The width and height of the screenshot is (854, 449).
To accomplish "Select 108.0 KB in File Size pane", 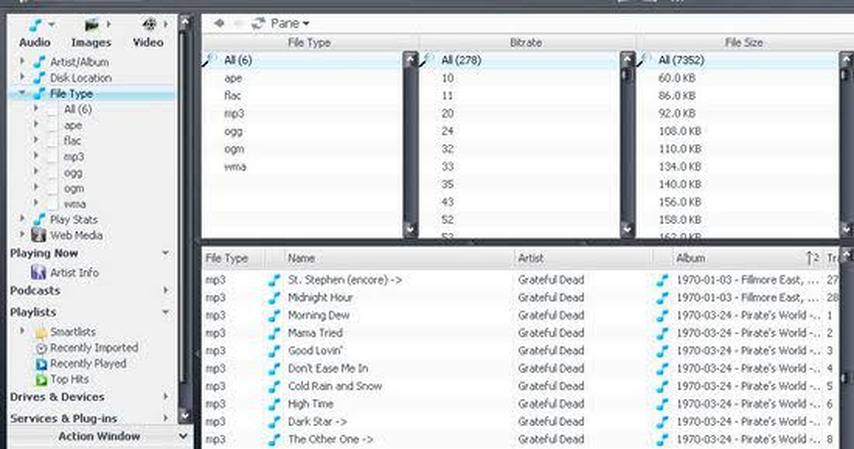I will (x=680, y=131).
